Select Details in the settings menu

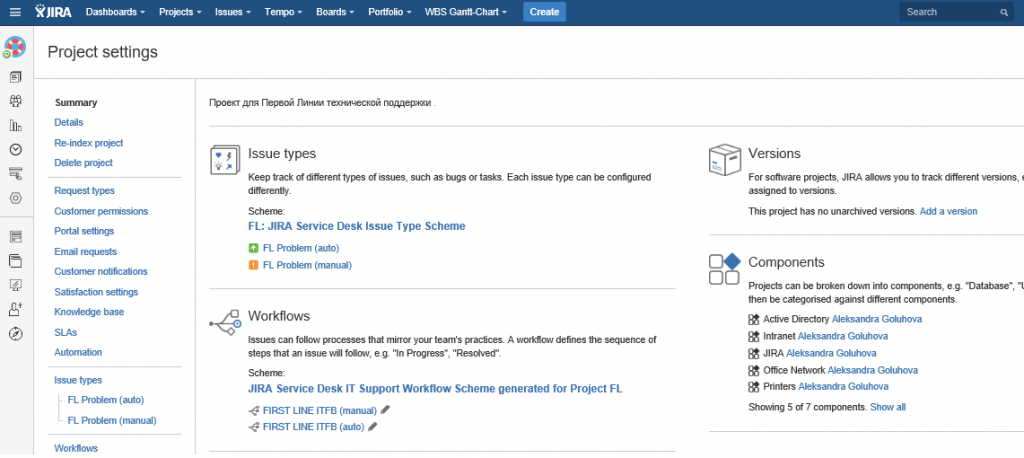(69, 122)
